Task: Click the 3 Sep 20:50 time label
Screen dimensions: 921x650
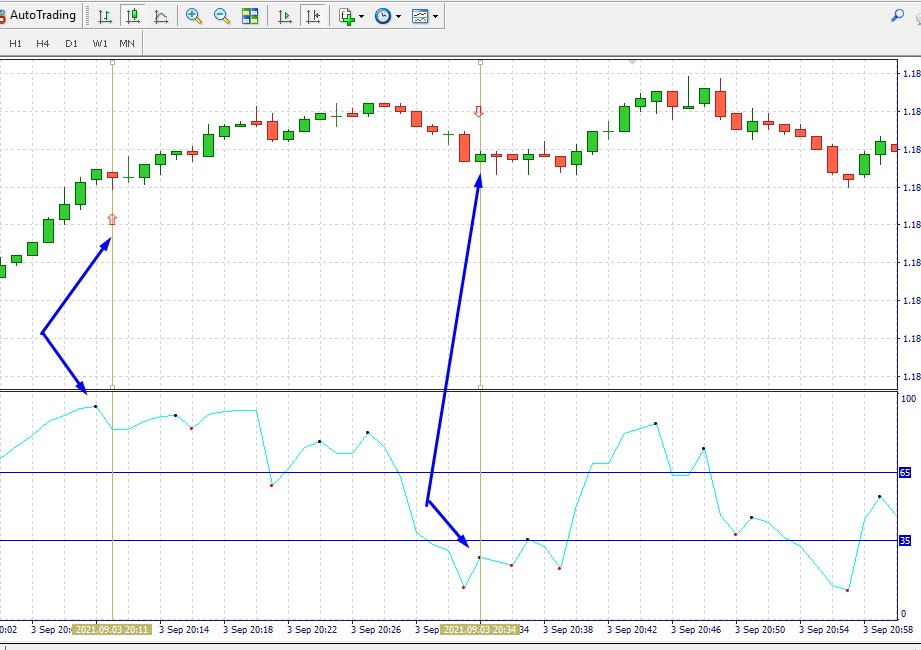Action: coord(760,629)
